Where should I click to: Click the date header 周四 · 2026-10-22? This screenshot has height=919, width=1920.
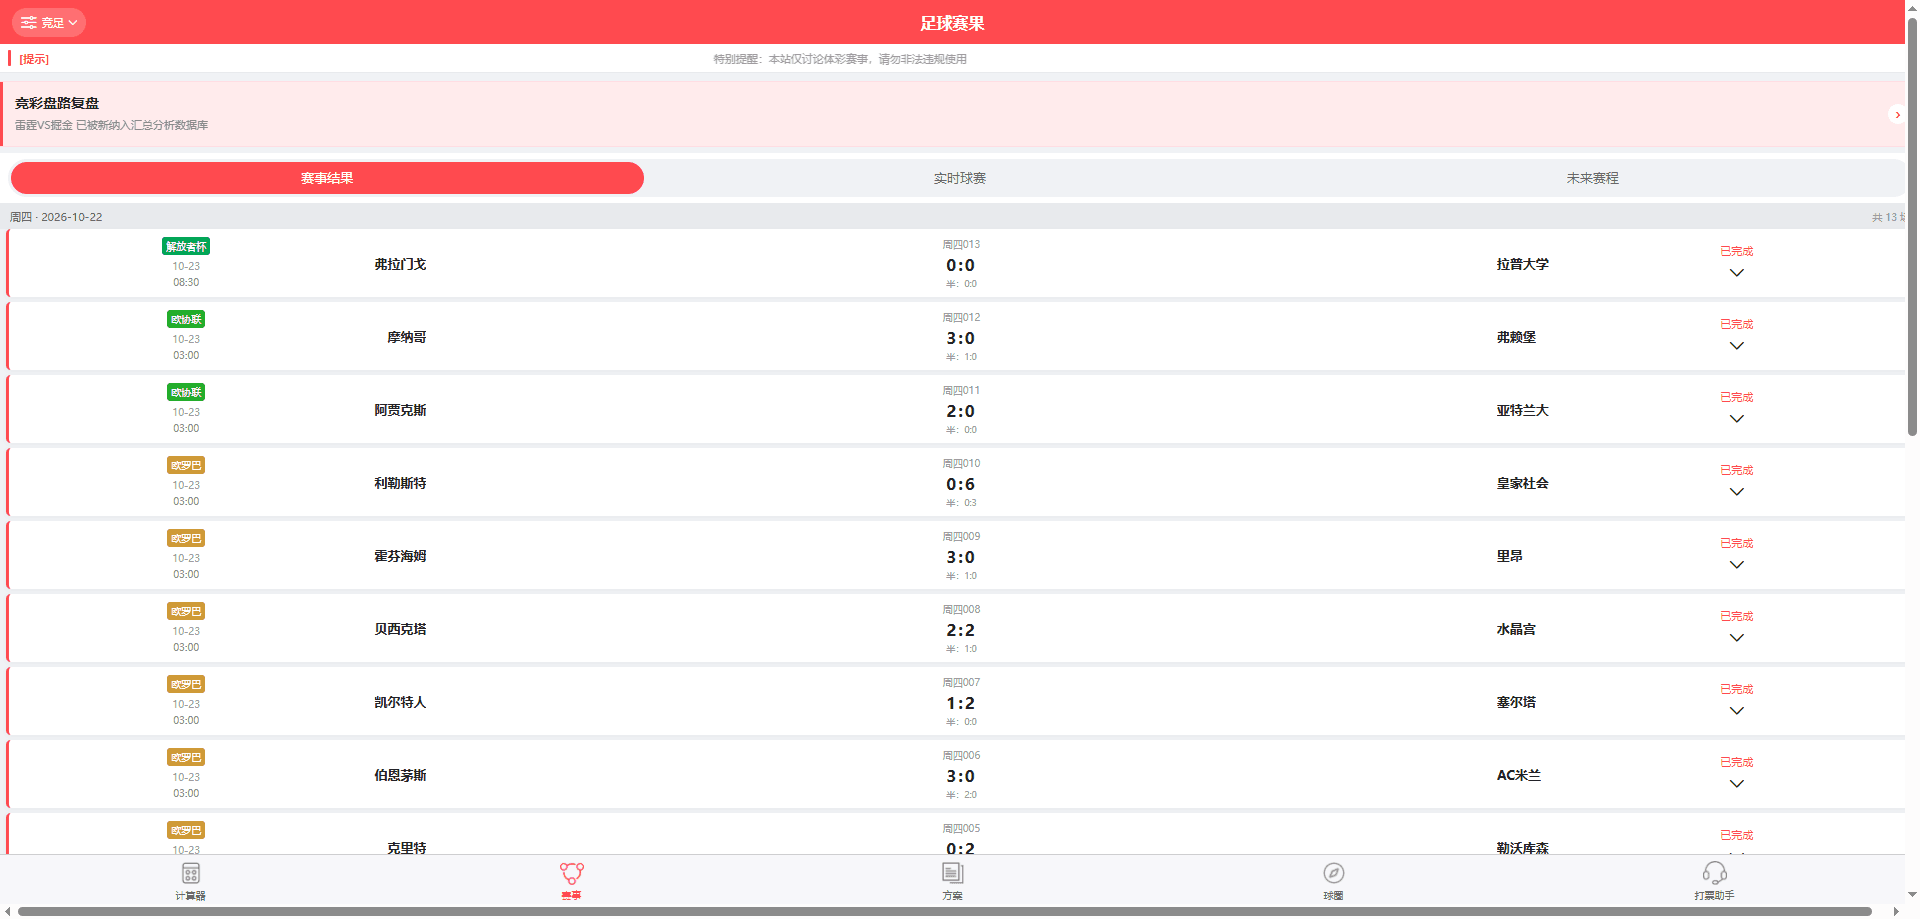(x=56, y=217)
